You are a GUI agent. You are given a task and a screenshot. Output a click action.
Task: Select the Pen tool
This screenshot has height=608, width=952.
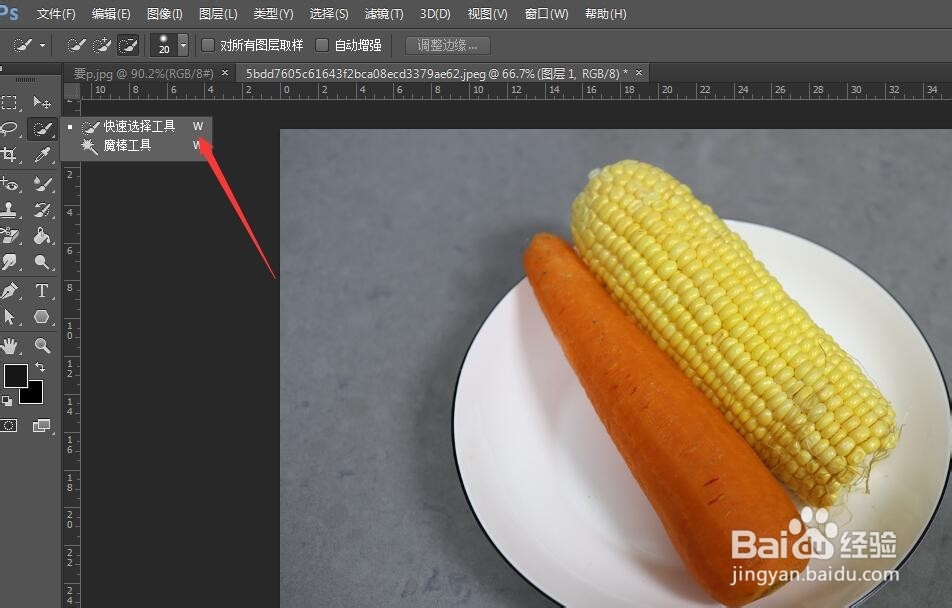pyautogui.click(x=9, y=291)
